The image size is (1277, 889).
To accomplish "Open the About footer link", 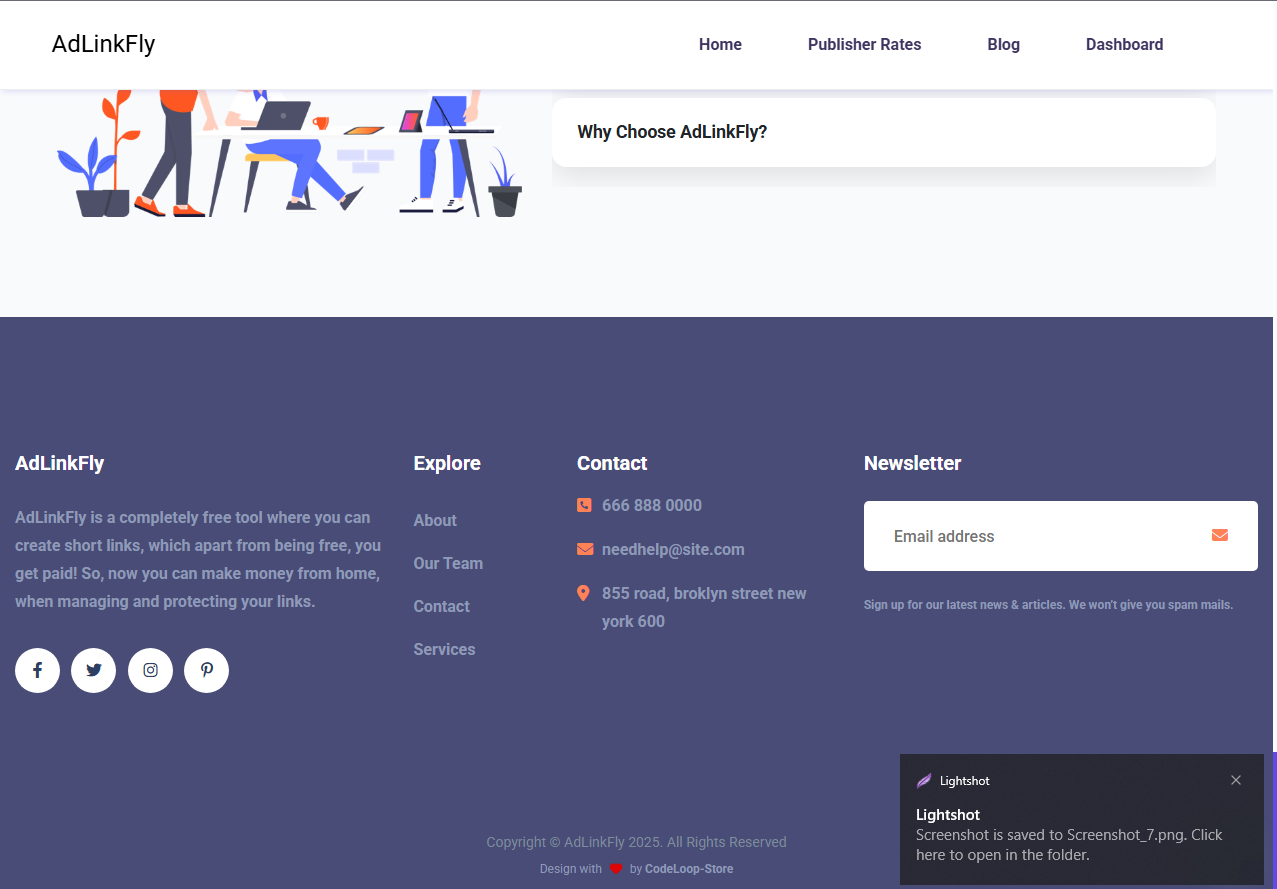I will pyautogui.click(x=435, y=520).
